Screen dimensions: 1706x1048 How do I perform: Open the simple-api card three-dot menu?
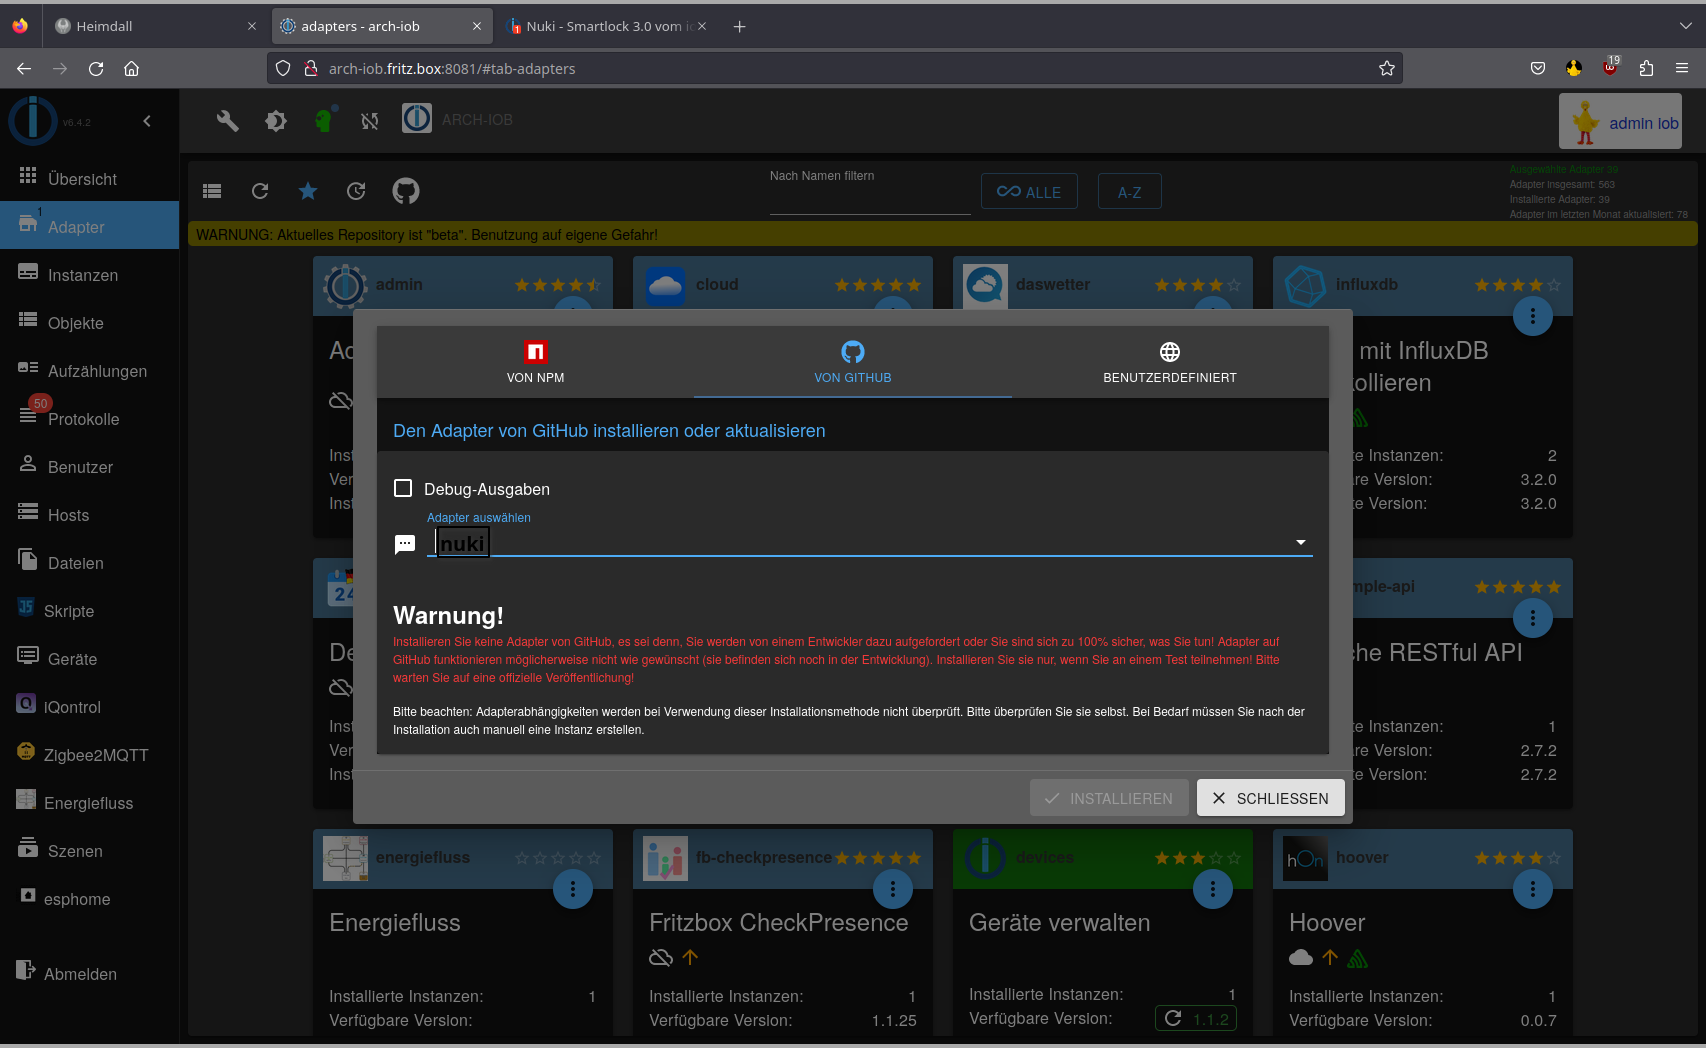tap(1533, 617)
